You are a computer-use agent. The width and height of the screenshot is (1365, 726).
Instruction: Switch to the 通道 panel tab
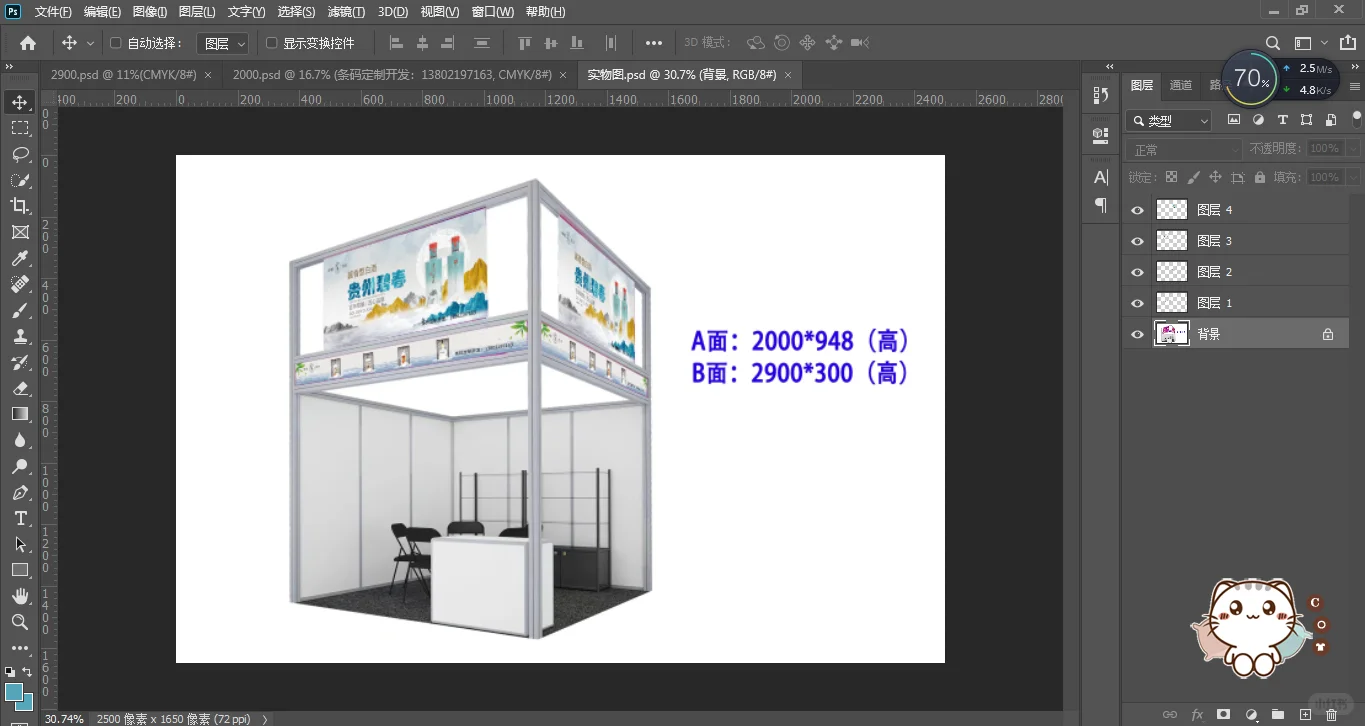pyautogui.click(x=1181, y=85)
